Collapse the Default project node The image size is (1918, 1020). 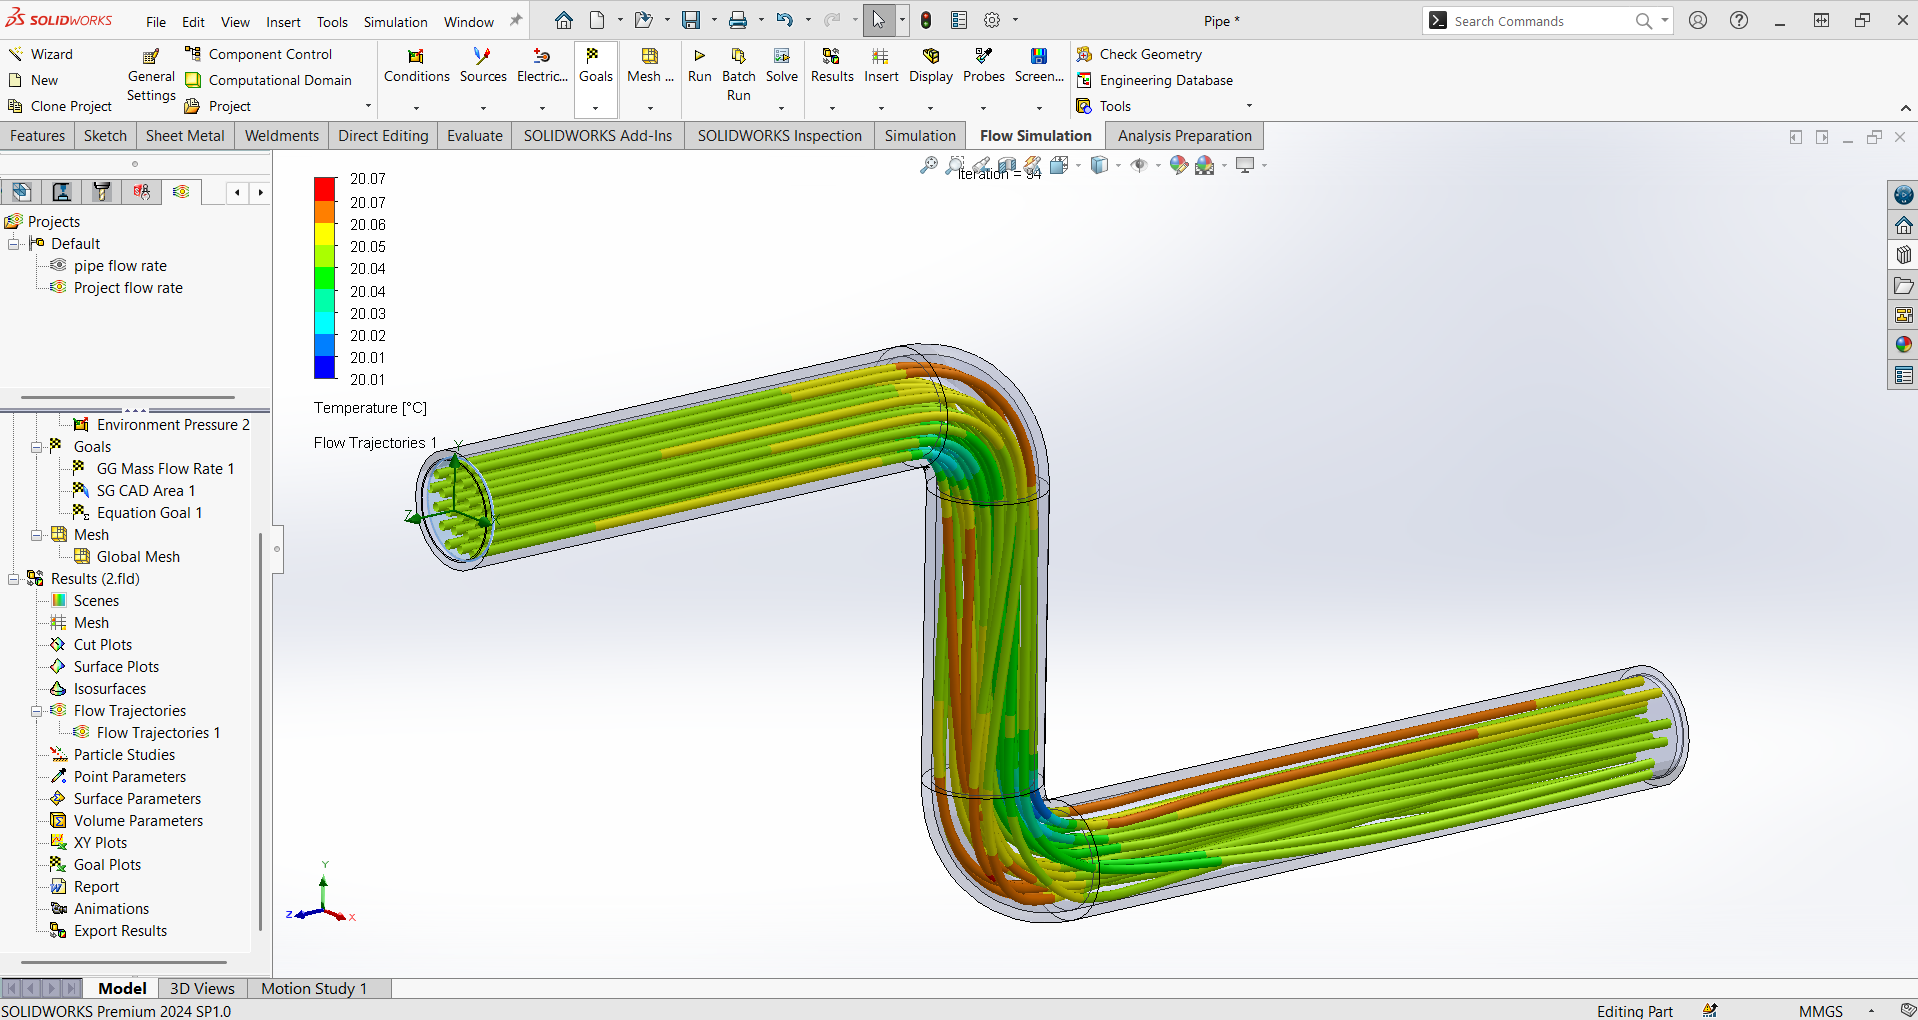pos(14,244)
